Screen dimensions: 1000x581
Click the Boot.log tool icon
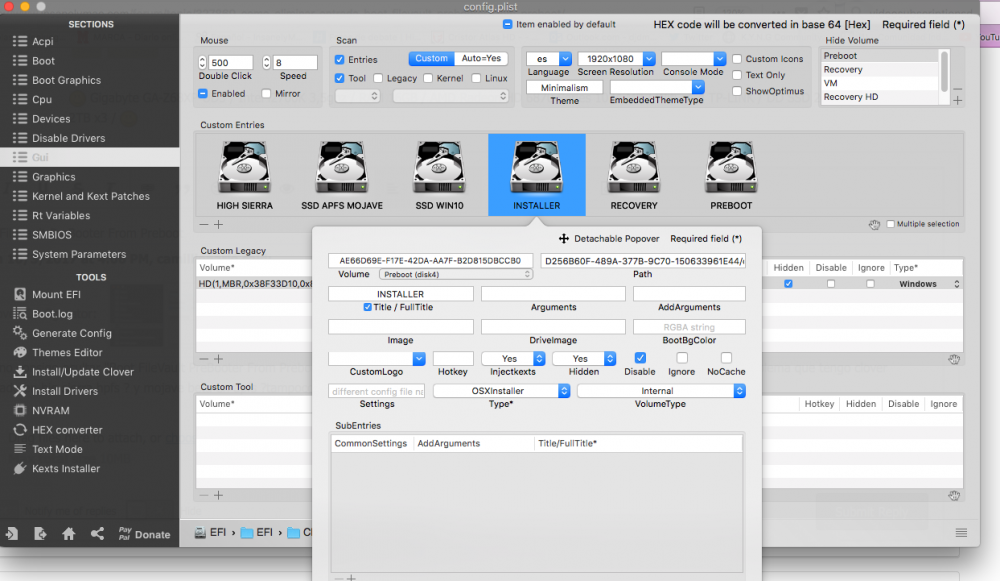[20, 313]
